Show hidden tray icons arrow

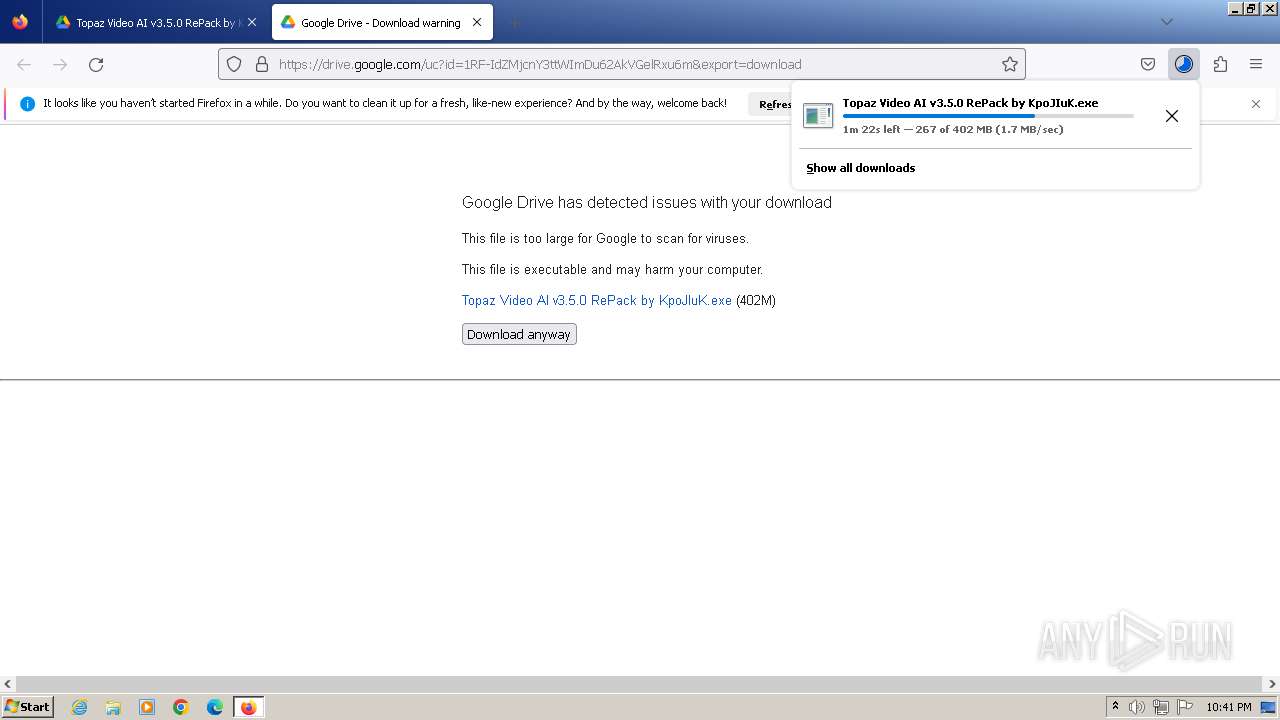pos(1115,707)
